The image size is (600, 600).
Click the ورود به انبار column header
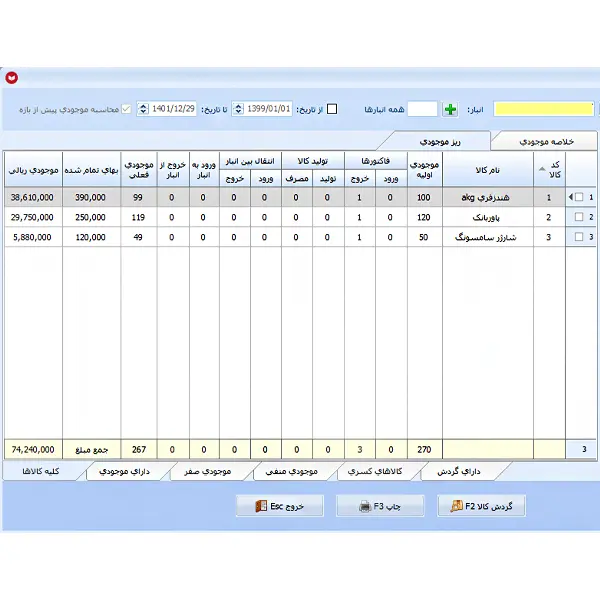coord(204,170)
